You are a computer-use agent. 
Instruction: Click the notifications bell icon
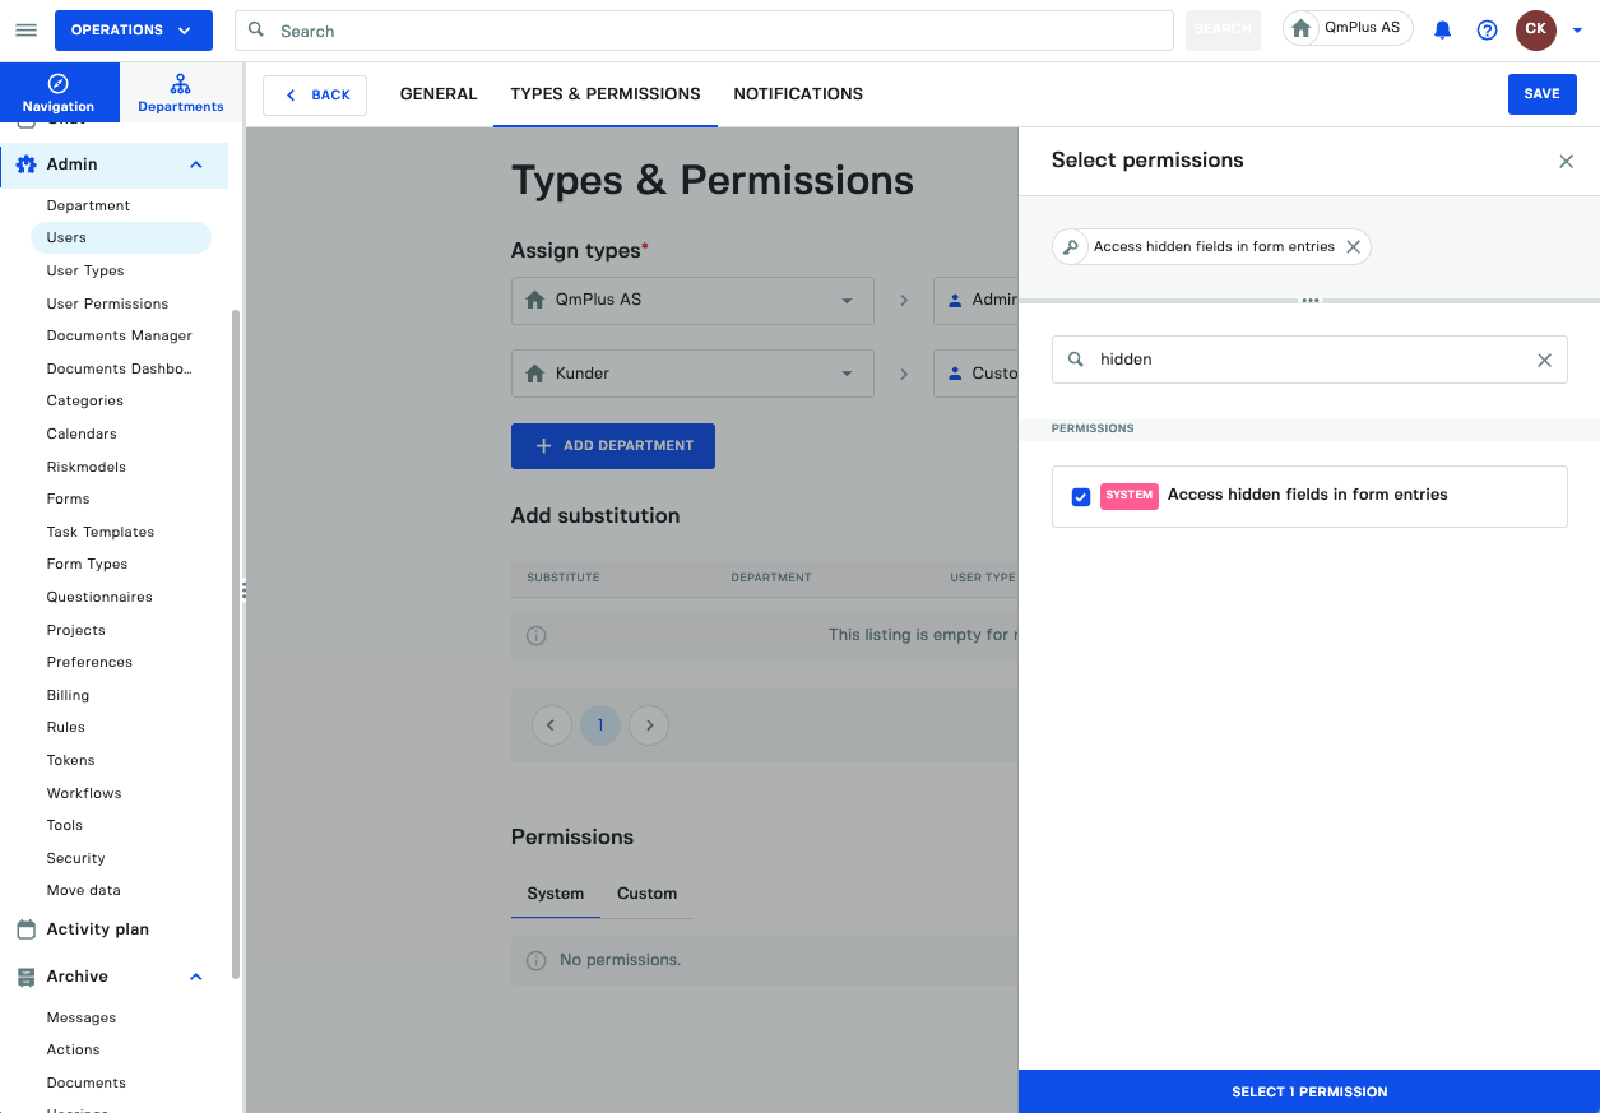[1442, 30]
